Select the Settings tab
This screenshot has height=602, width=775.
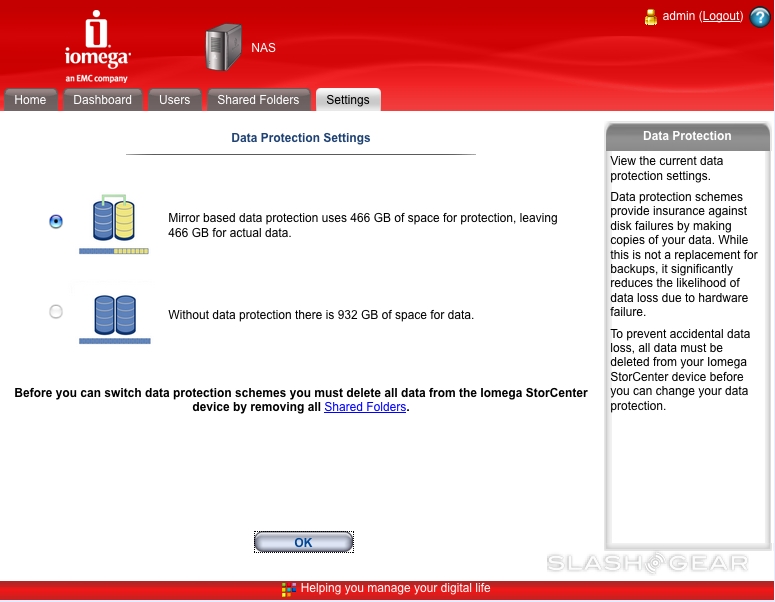(x=347, y=100)
